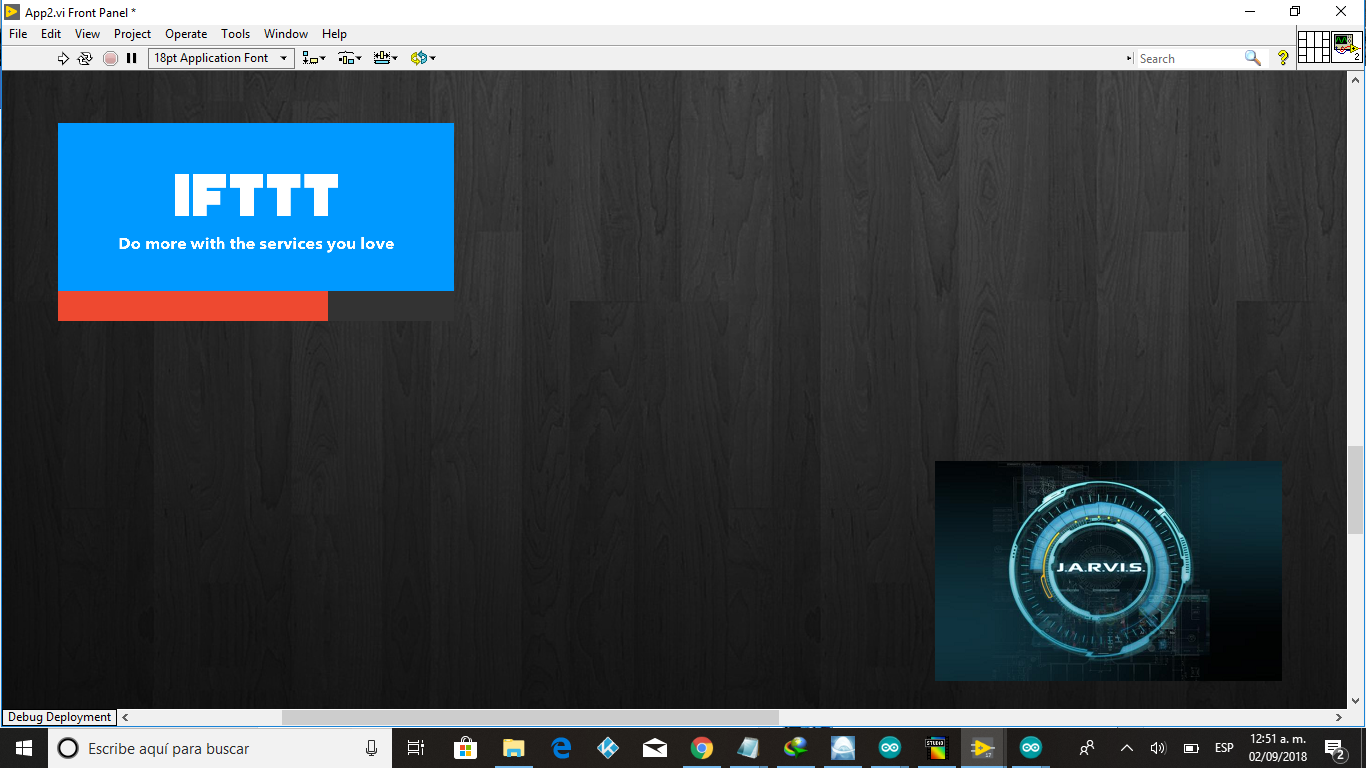Click the search magnifier icon
Screen dimensions: 1366x768
[x=1253, y=58]
